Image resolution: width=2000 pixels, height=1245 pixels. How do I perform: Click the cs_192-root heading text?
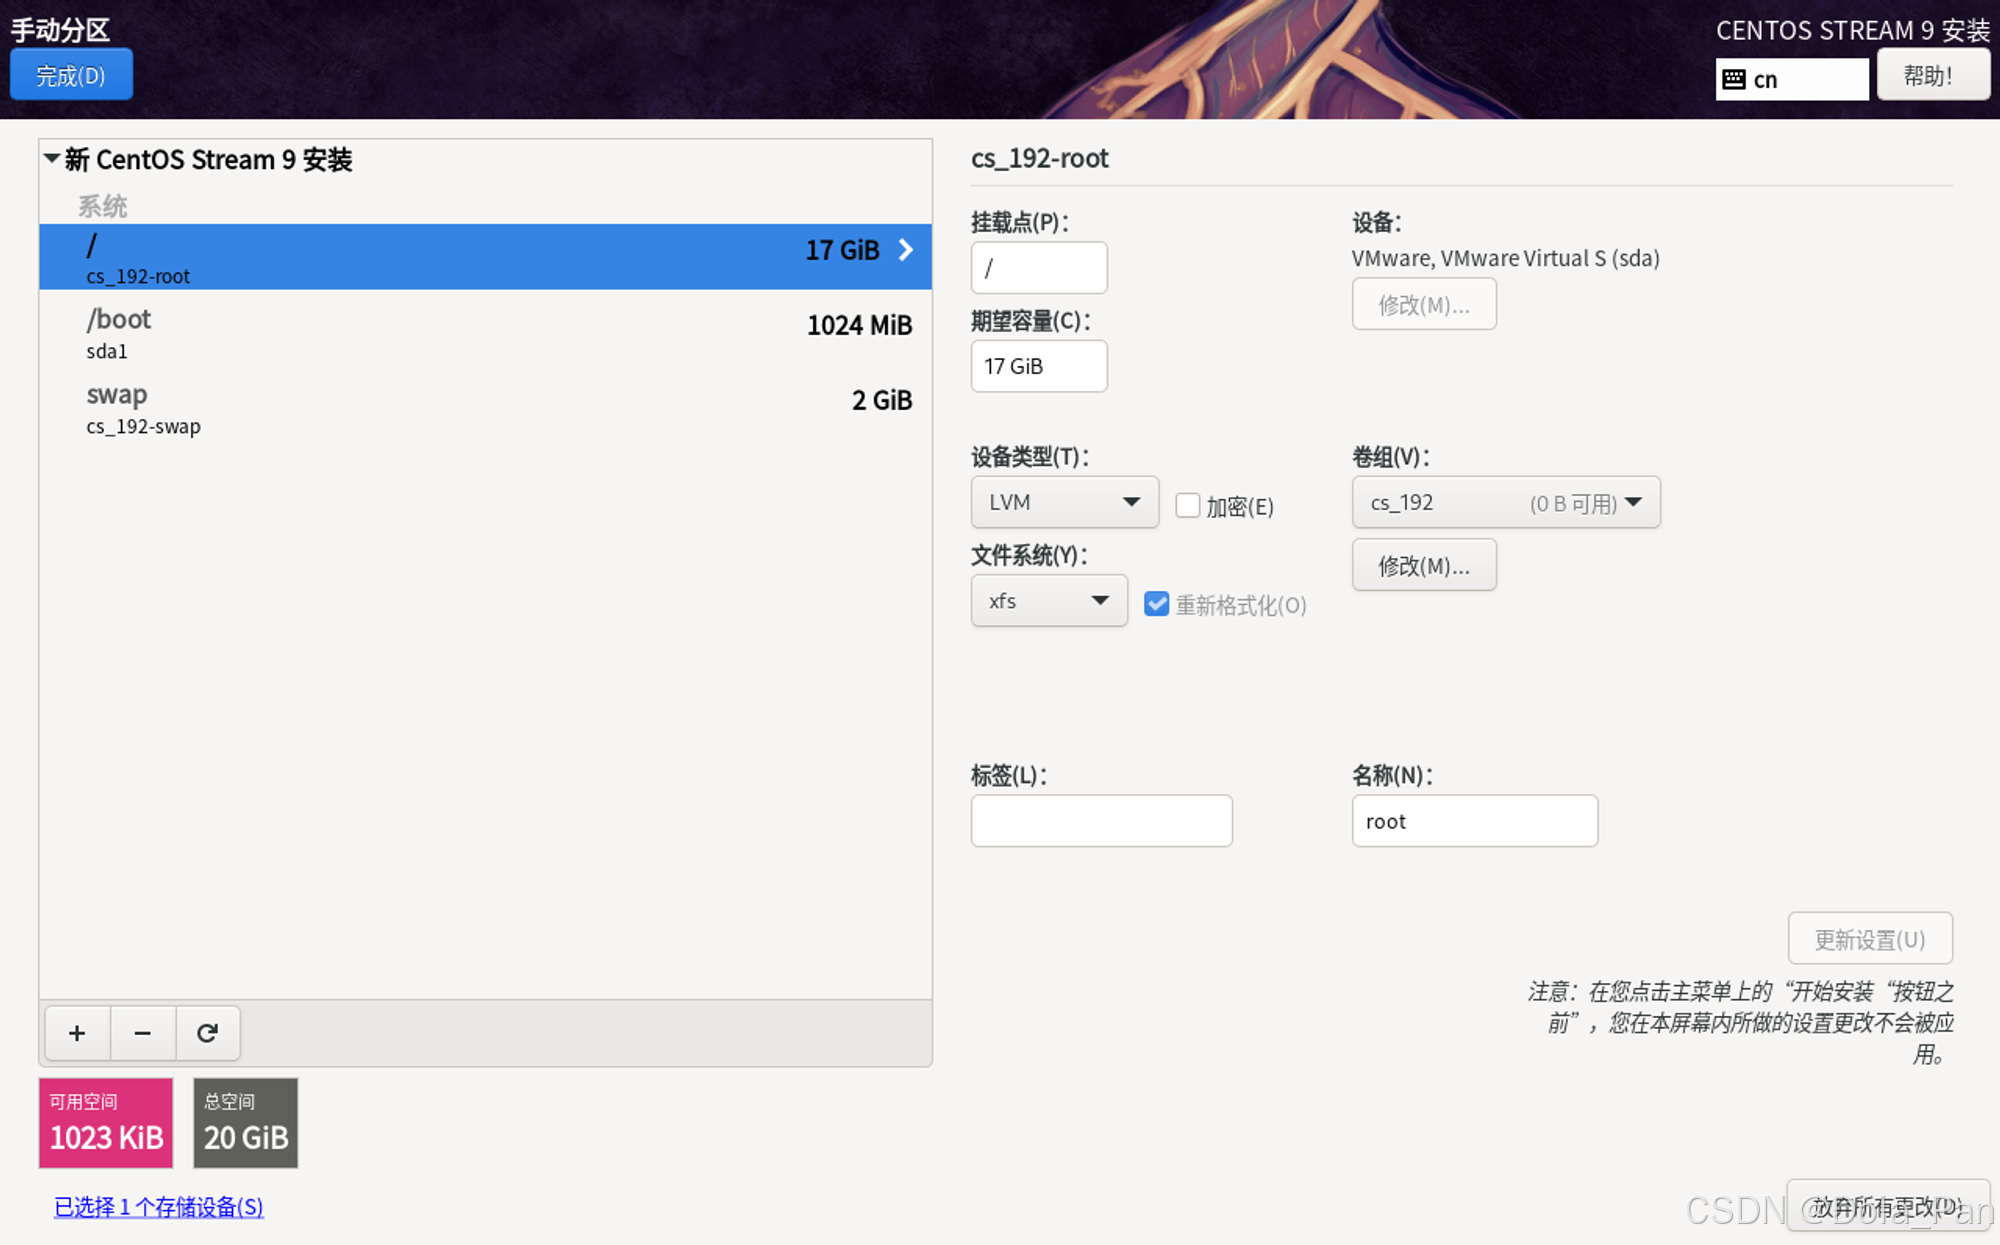pos(1040,158)
